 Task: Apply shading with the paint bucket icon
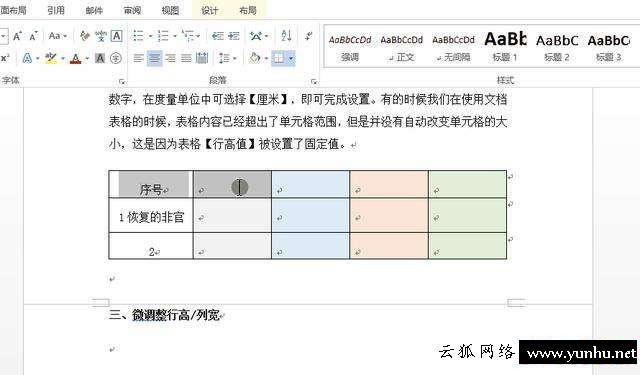[255, 58]
